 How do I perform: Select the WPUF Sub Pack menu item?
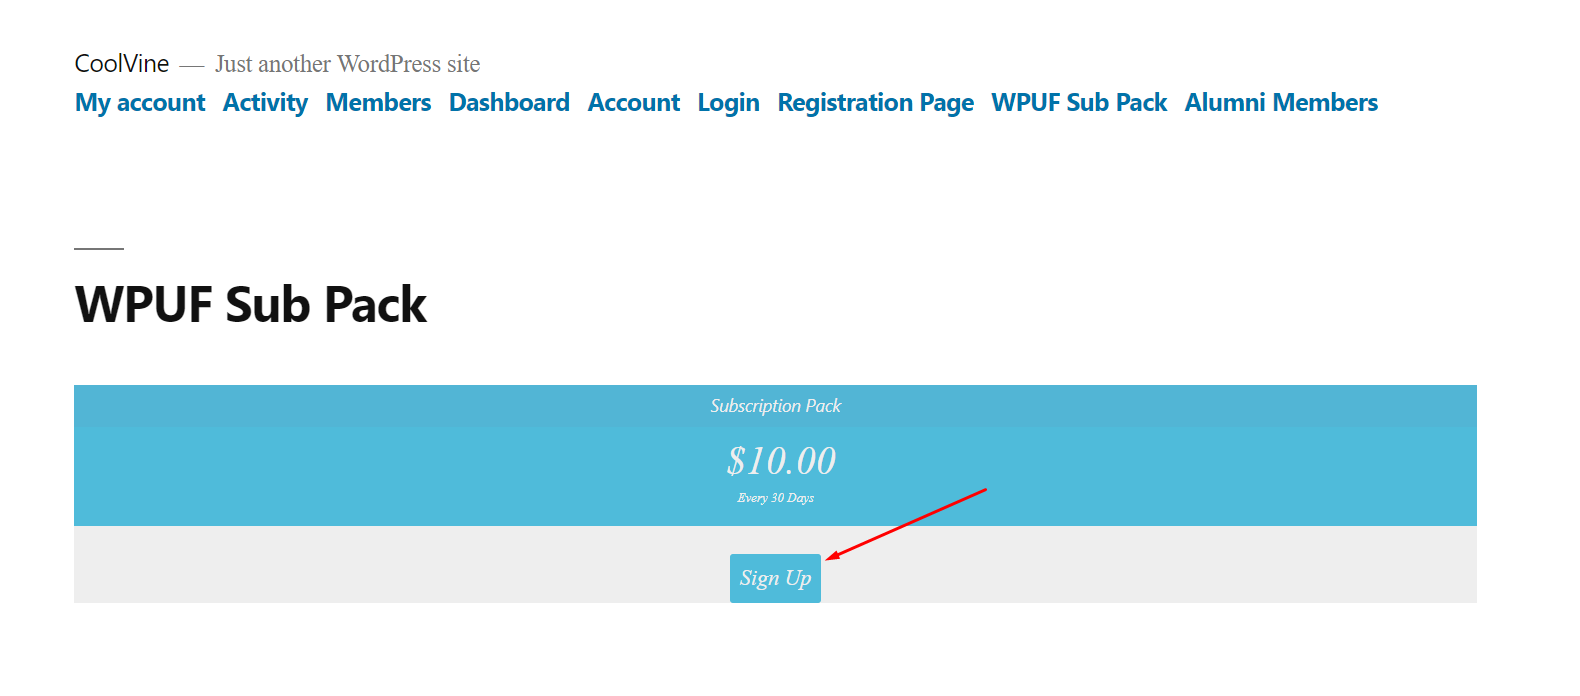1078,102
